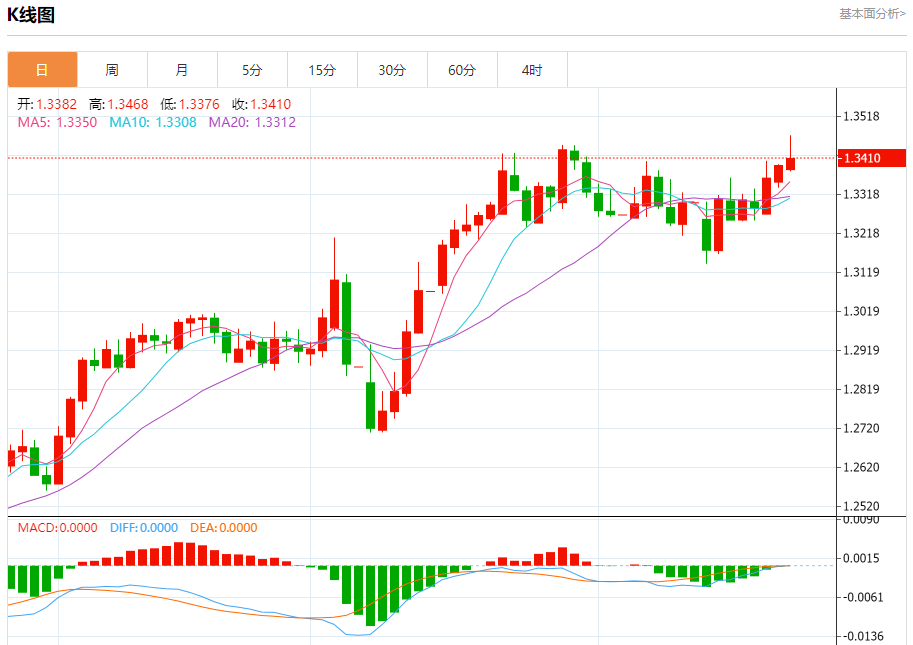Switch to the 4时 four-hour tab
913x645 pixels.
tap(532, 70)
